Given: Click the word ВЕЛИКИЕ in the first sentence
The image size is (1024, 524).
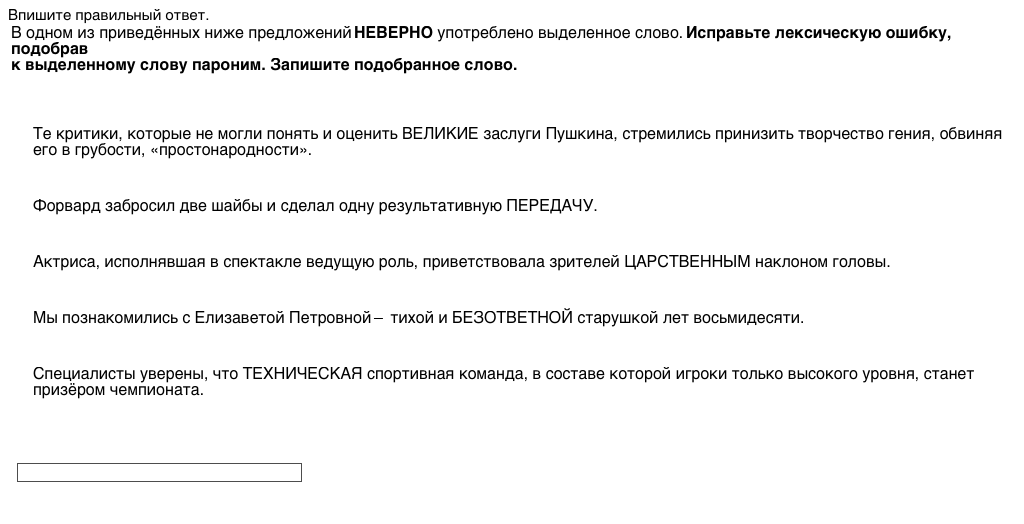Looking at the screenshot, I should (440, 134).
